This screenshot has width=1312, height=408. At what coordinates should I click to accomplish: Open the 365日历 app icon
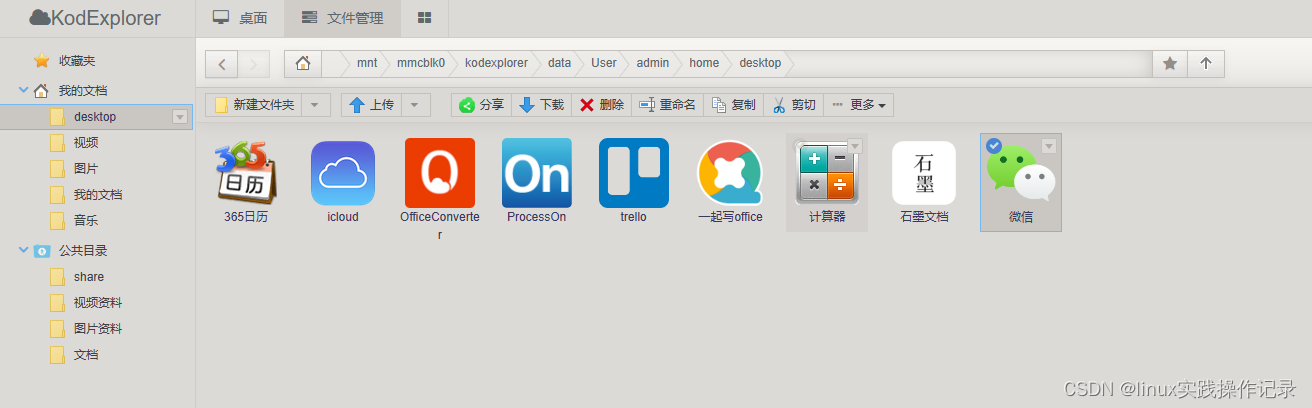pos(245,174)
